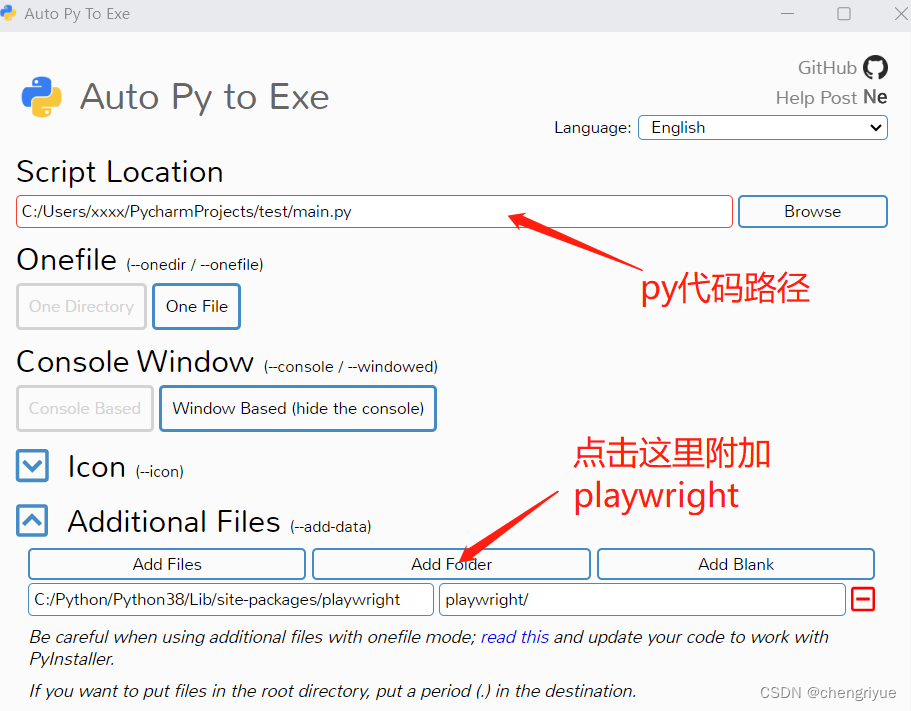Click Browse to choose the script

[x=812, y=211]
